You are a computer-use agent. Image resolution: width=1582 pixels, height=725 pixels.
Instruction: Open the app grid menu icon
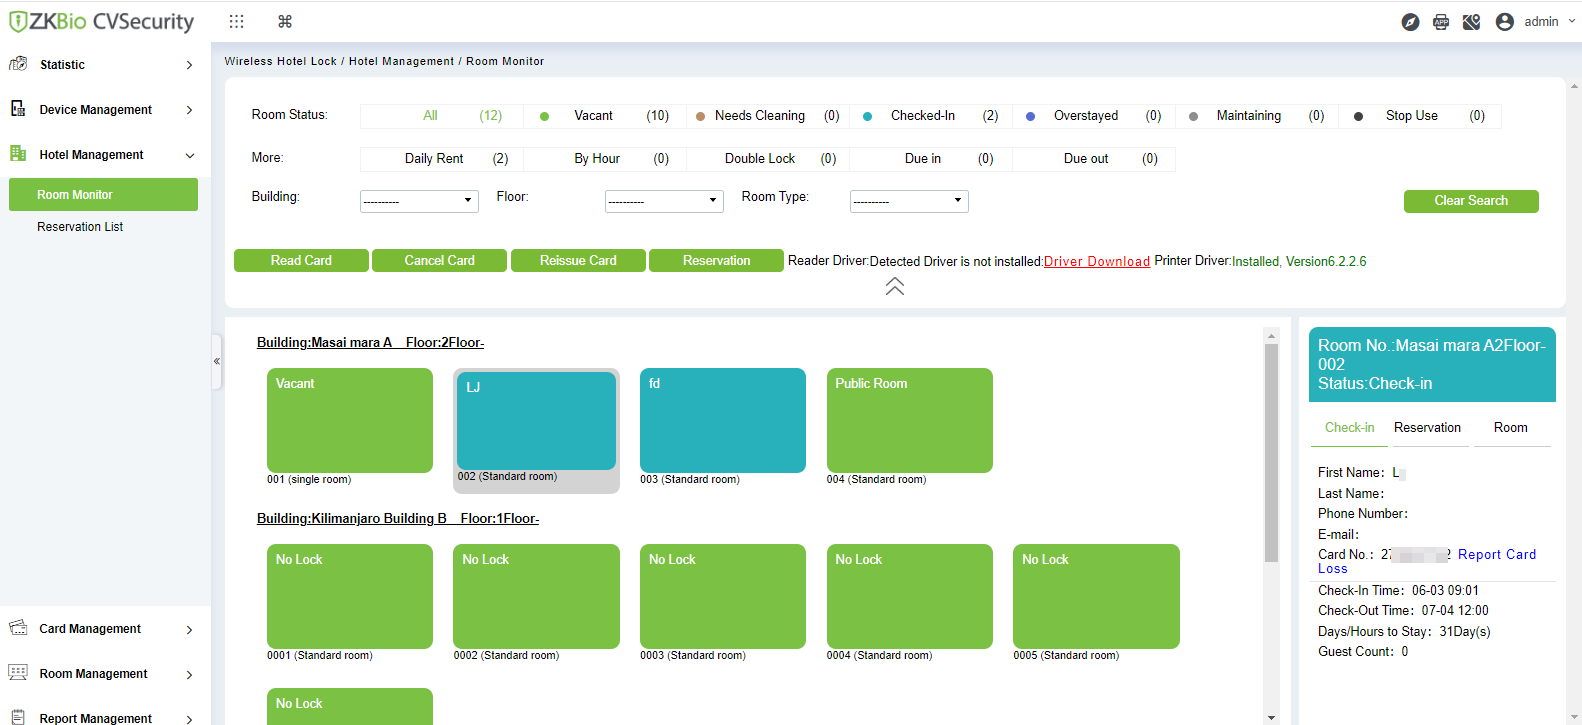[x=236, y=21]
